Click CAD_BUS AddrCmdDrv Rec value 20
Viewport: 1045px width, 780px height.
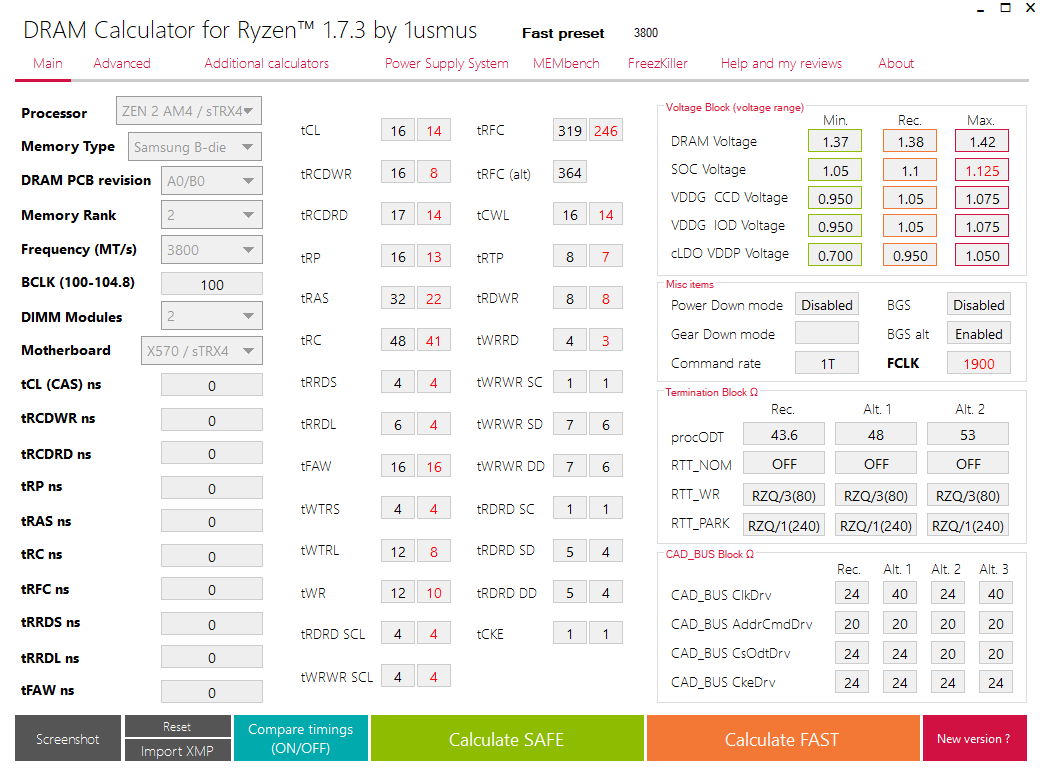coord(852,623)
